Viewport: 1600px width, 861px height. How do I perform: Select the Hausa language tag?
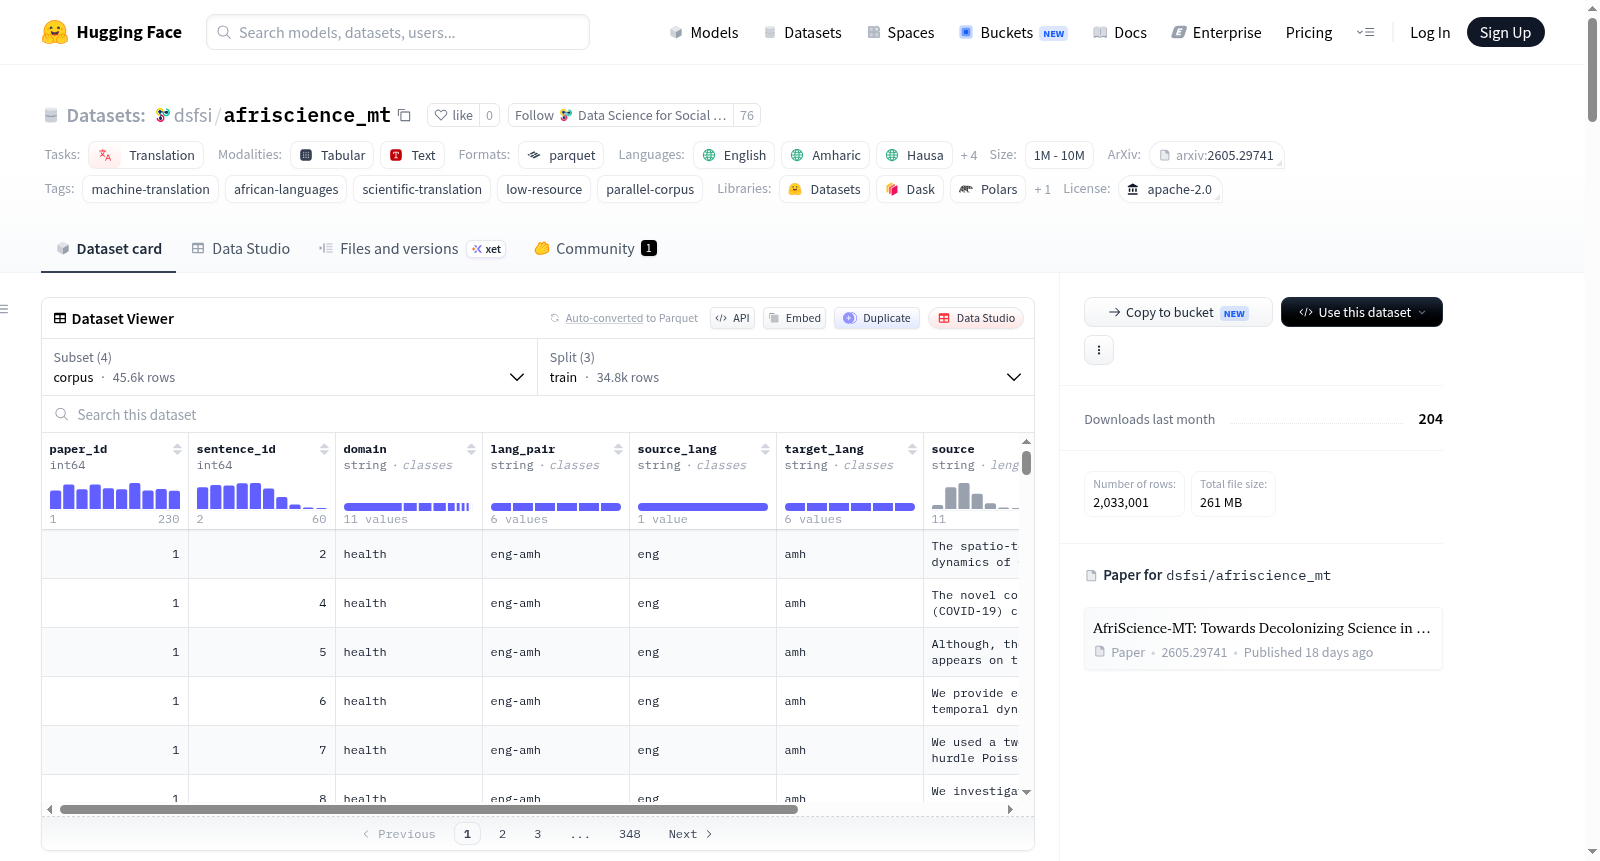(914, 155)
